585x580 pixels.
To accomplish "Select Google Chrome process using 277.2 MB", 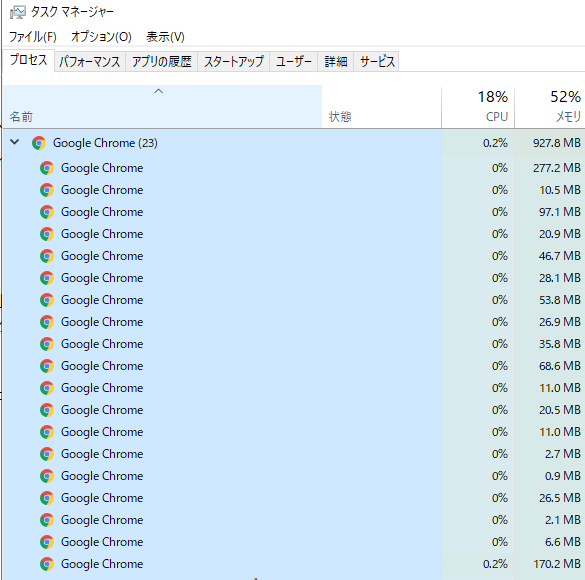I will pyautogui.click(x=294, y=168).
